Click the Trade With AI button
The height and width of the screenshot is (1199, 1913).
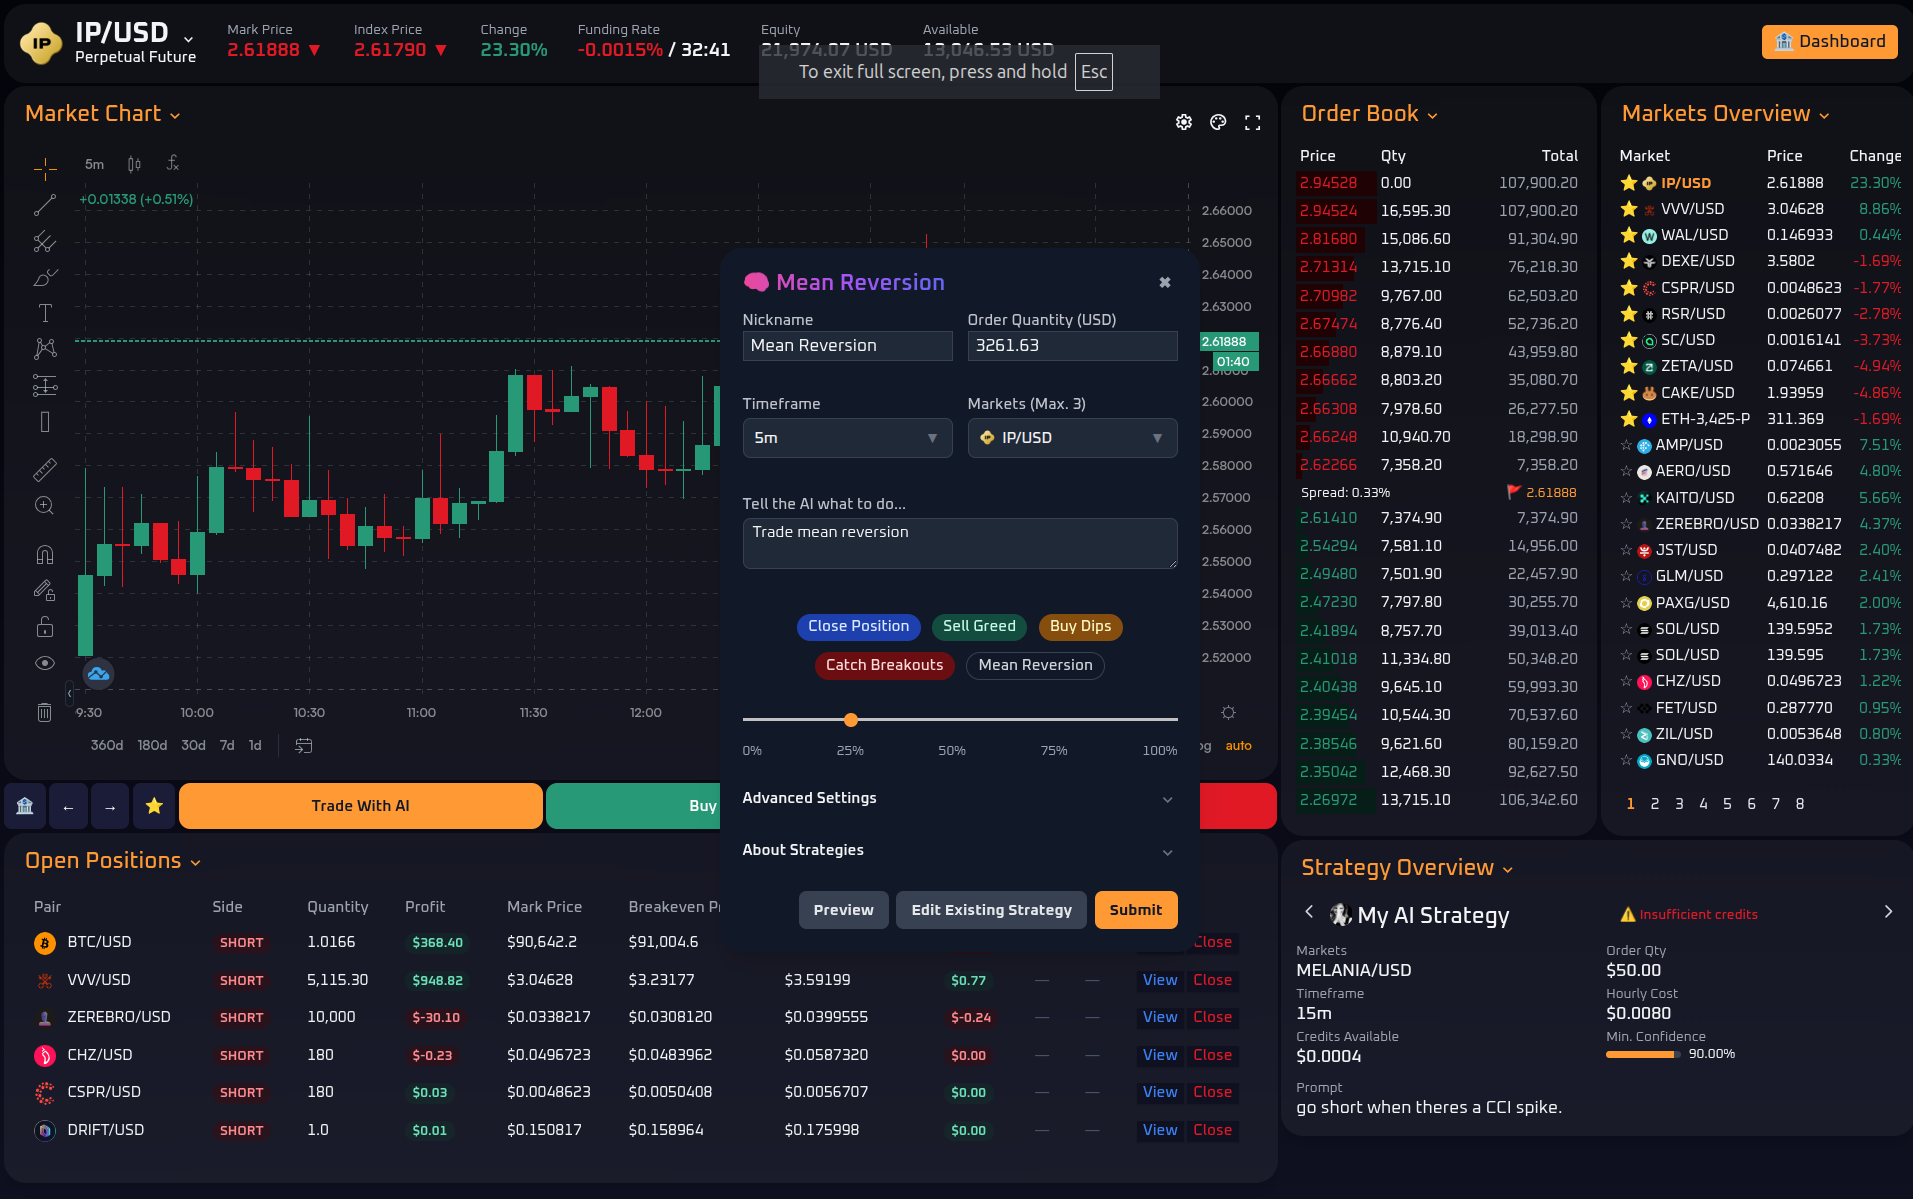(x=360, y=806)
